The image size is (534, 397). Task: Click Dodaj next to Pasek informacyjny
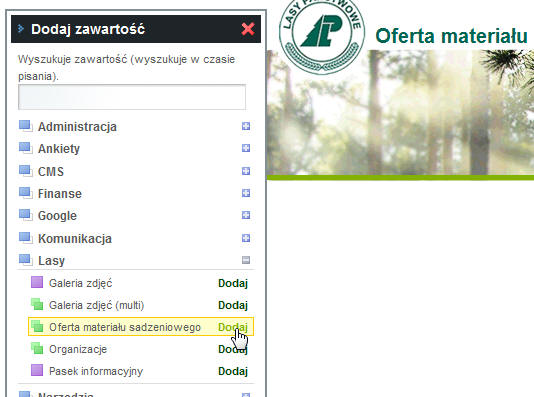233,371
